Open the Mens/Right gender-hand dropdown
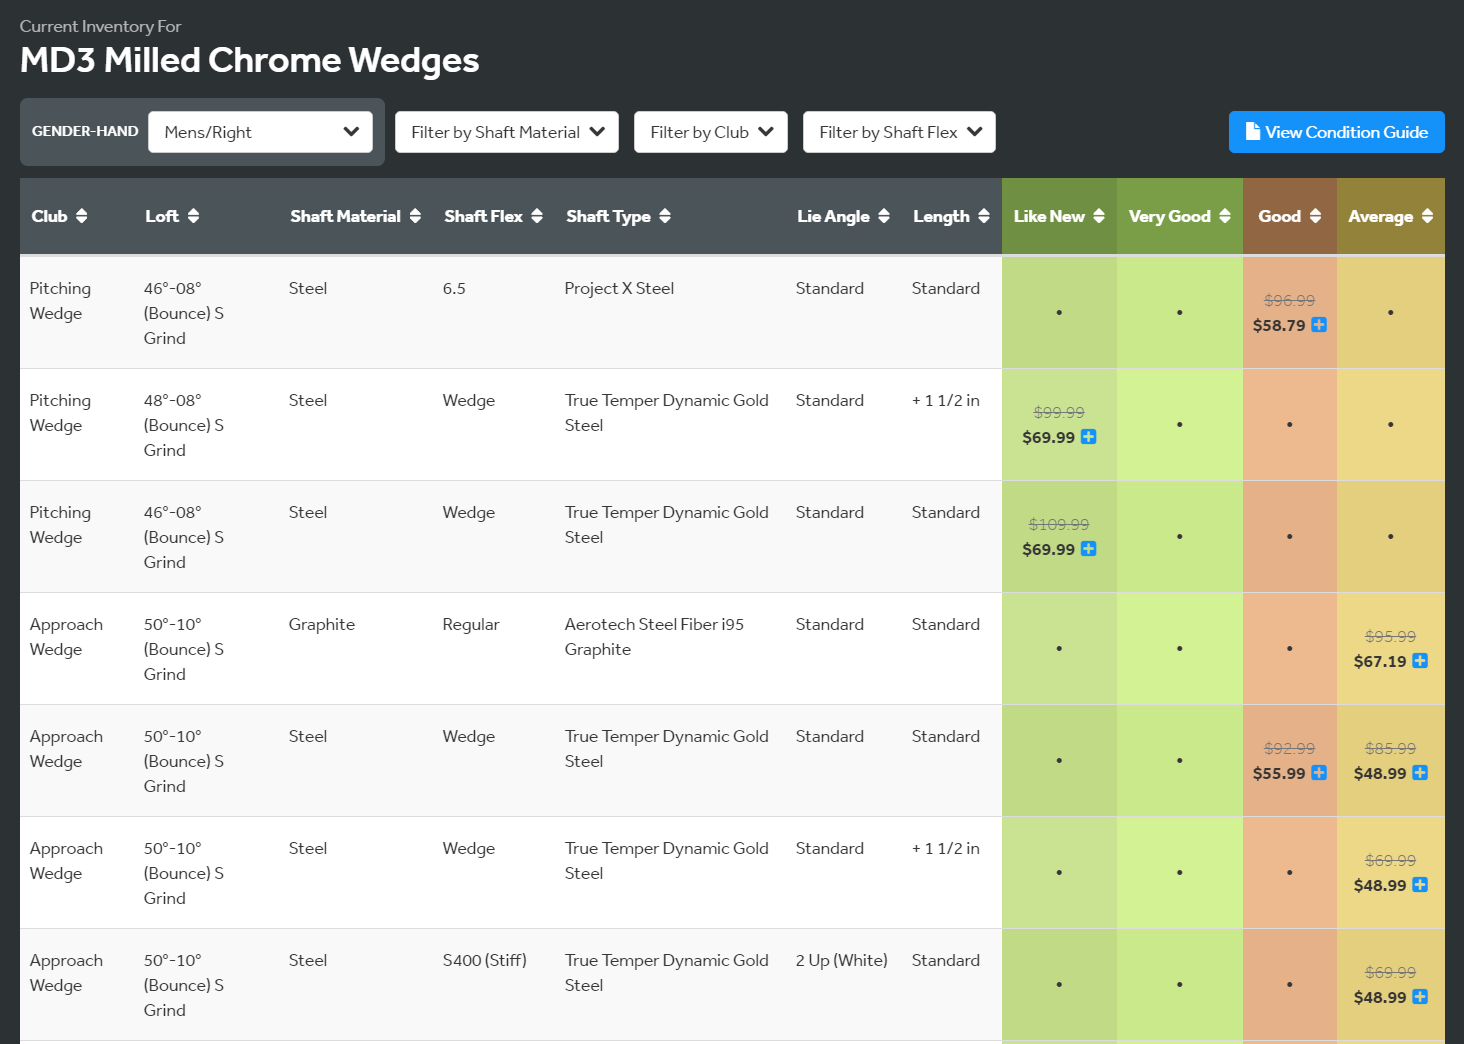This screenshot has width=1464, height=1044. tap(260, 132)
